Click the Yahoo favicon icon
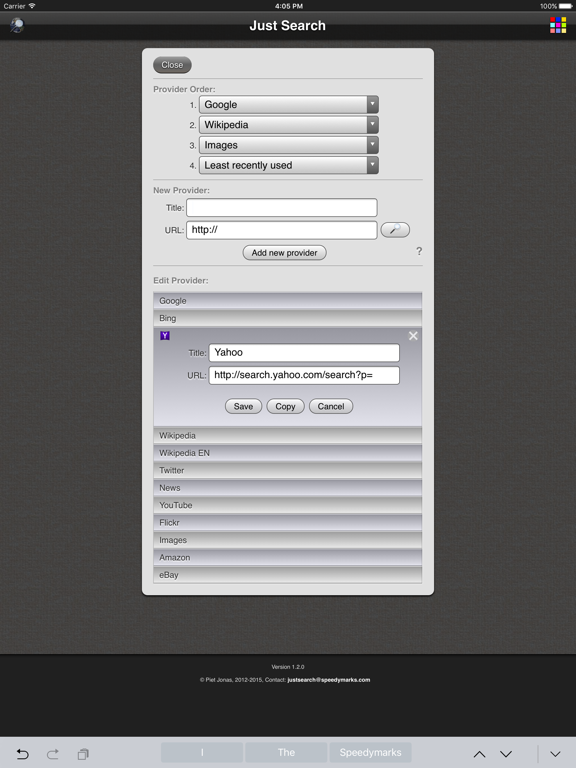The width and height of the screenshot is (576, 768). (165, 336)
